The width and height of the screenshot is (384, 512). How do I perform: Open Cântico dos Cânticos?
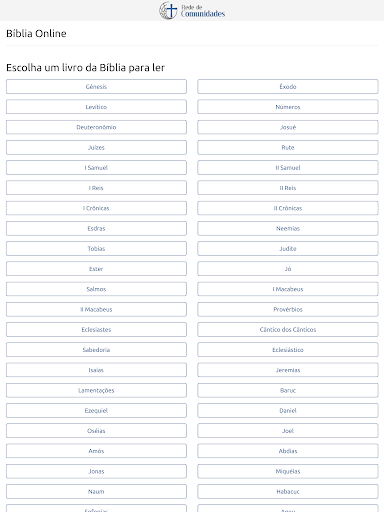288,330
